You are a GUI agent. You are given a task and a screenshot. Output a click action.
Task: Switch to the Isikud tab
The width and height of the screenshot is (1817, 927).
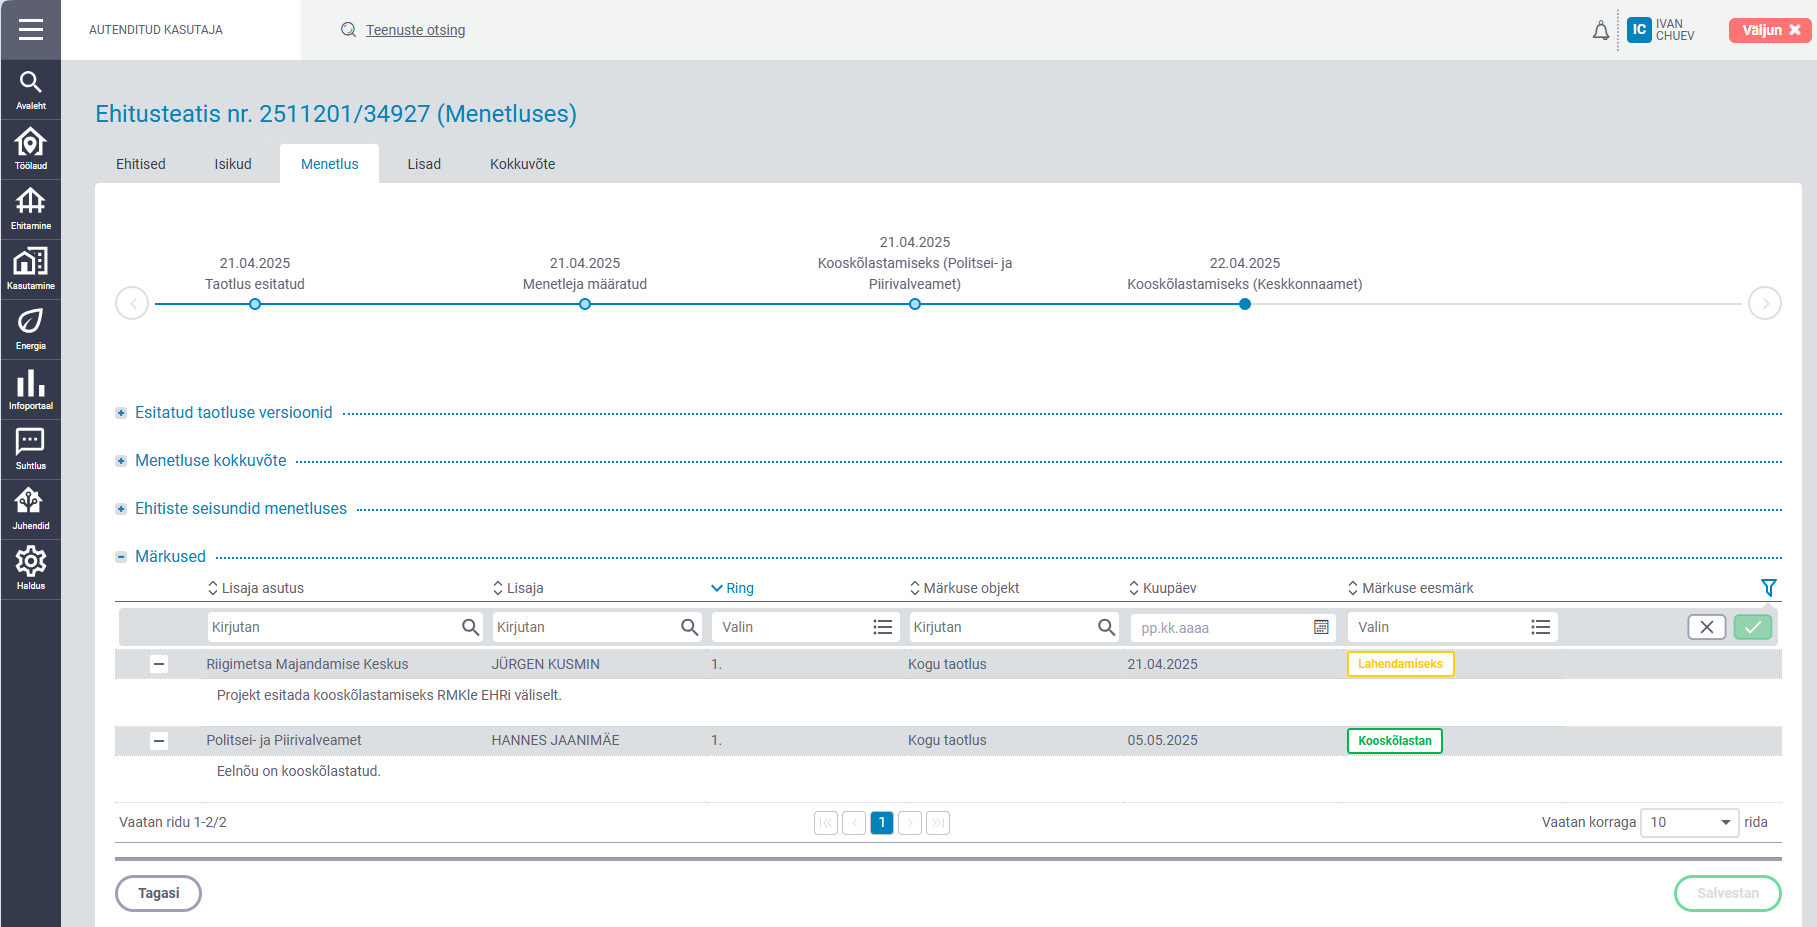tap(233, 164)
